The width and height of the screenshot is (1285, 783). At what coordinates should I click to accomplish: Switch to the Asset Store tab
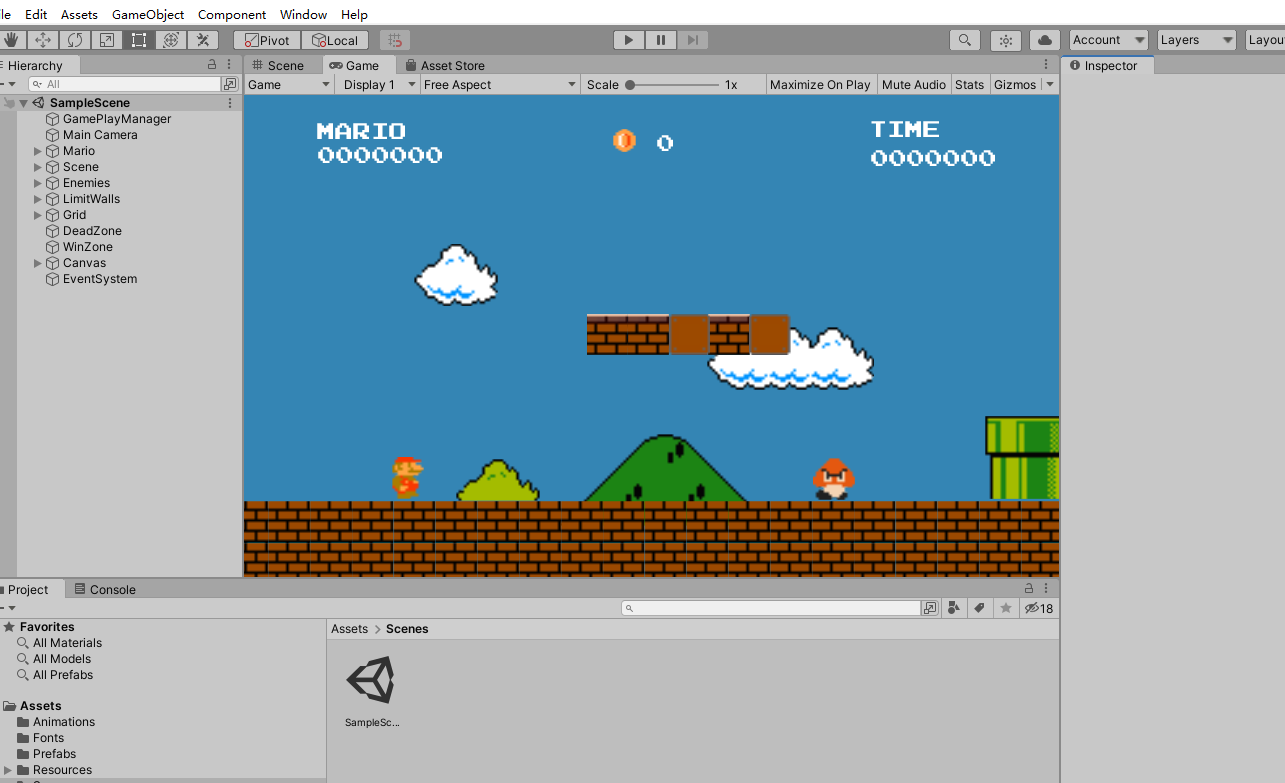click(x=445, y=65)
